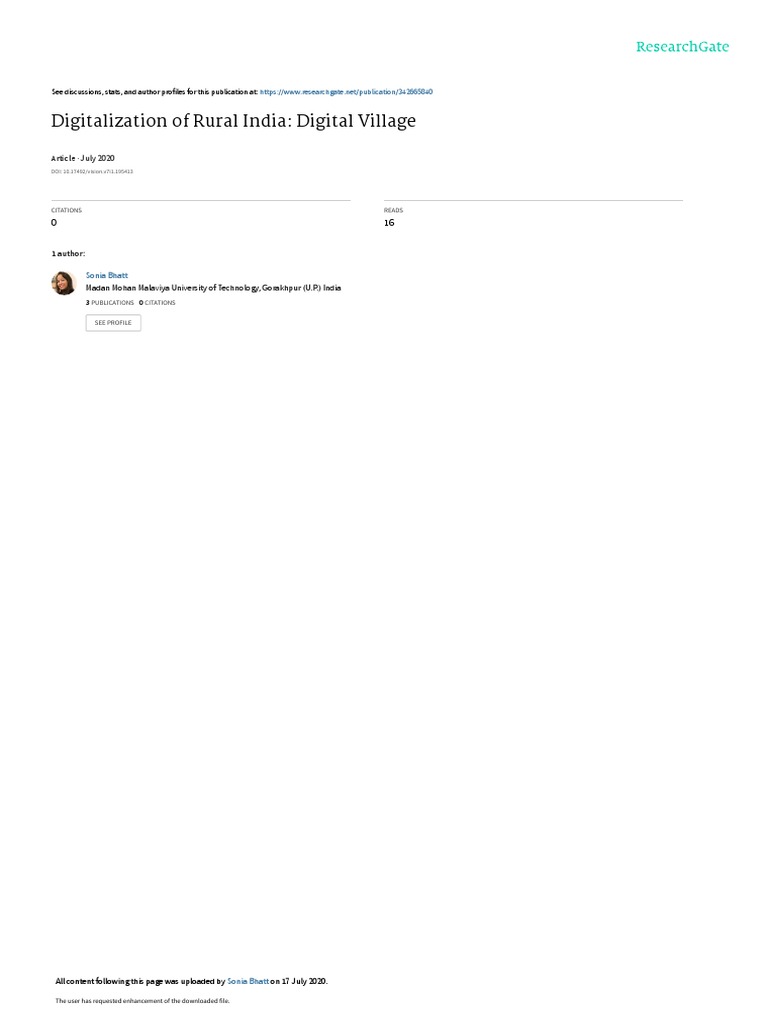Click the SEE PROFILE button
Screen dimensions: 768x1024
coord(113,323)
